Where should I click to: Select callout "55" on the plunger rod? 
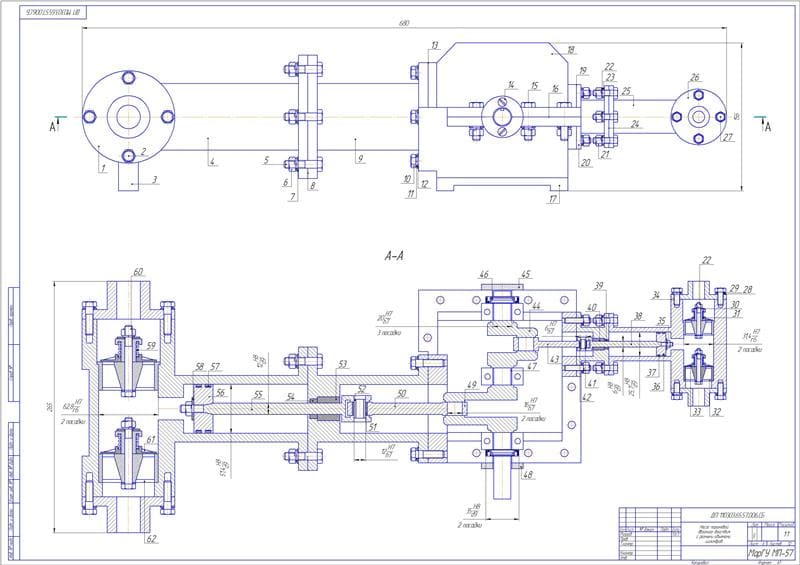click(x=258, y=395)
